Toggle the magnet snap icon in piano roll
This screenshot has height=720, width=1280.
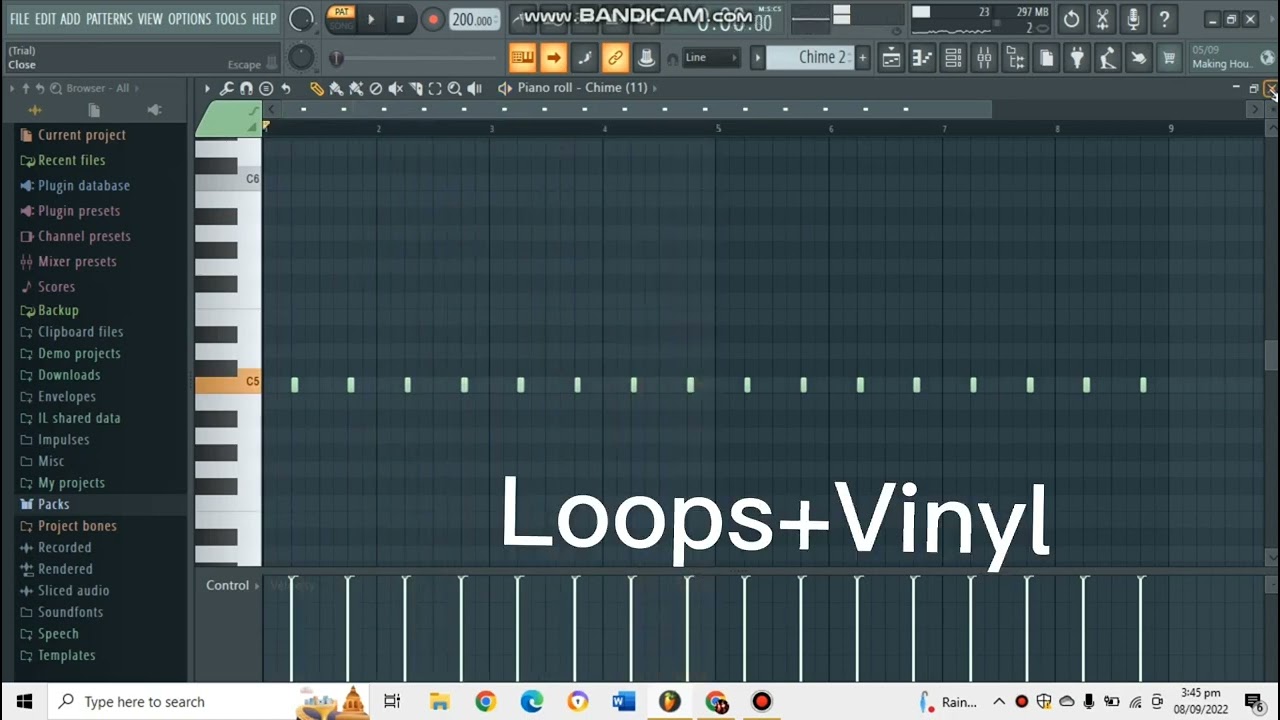[x=246, y=88]
